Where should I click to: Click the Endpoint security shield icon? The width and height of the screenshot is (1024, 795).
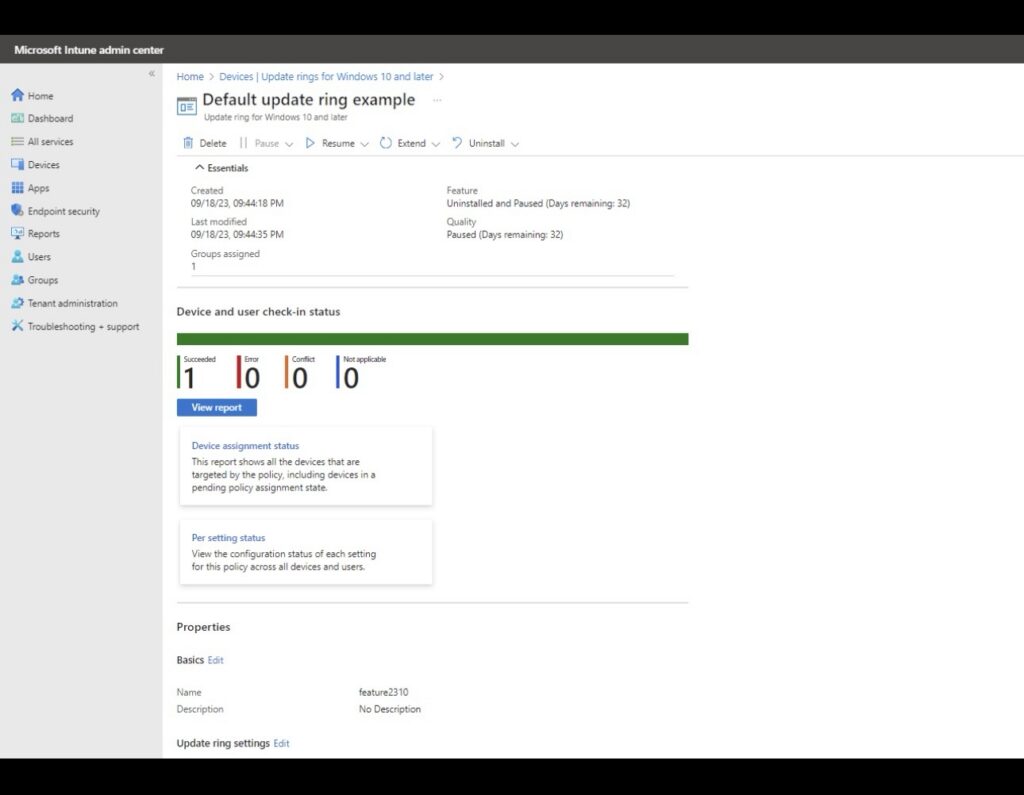[17, 211]
